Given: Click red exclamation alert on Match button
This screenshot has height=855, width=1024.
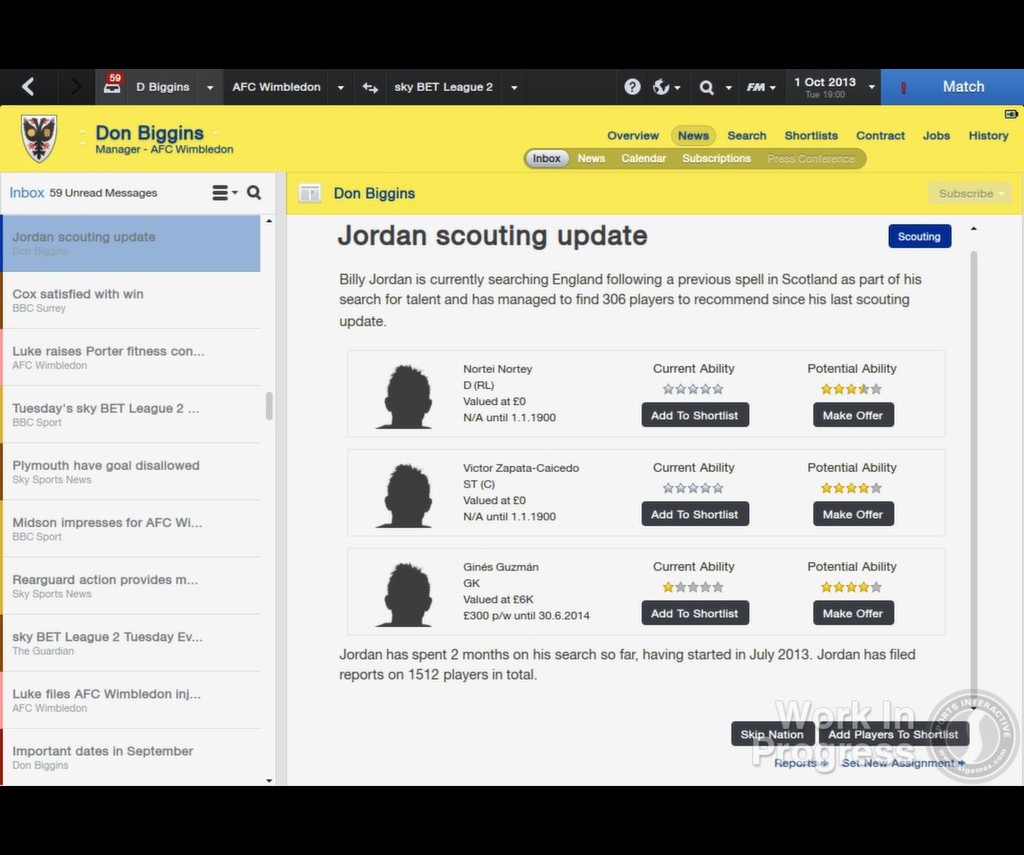Looking at the screenshot, I should 903,88.
